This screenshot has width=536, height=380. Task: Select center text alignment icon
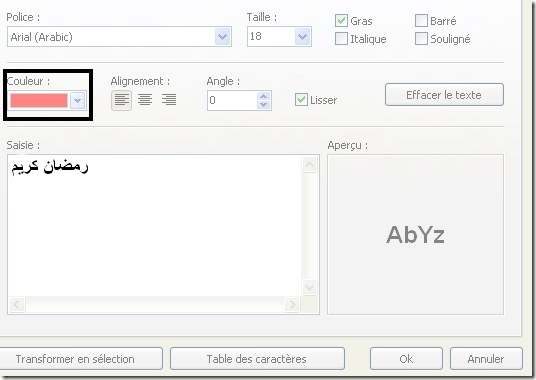[145, 100]
